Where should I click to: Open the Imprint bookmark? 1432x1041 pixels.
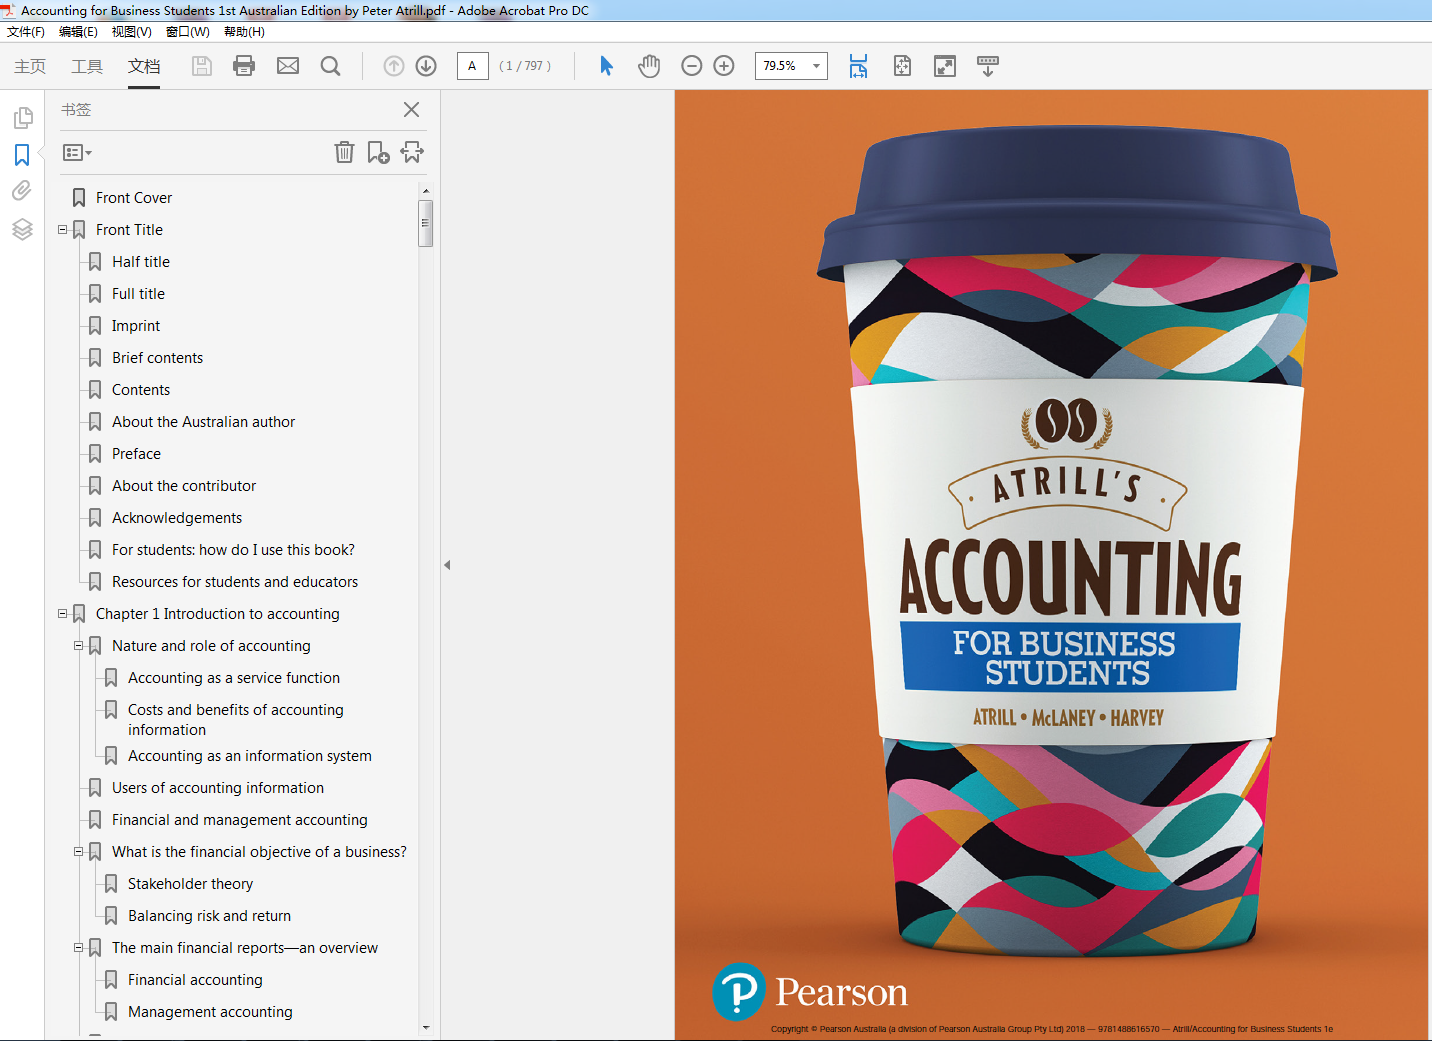tap(136, 326)
